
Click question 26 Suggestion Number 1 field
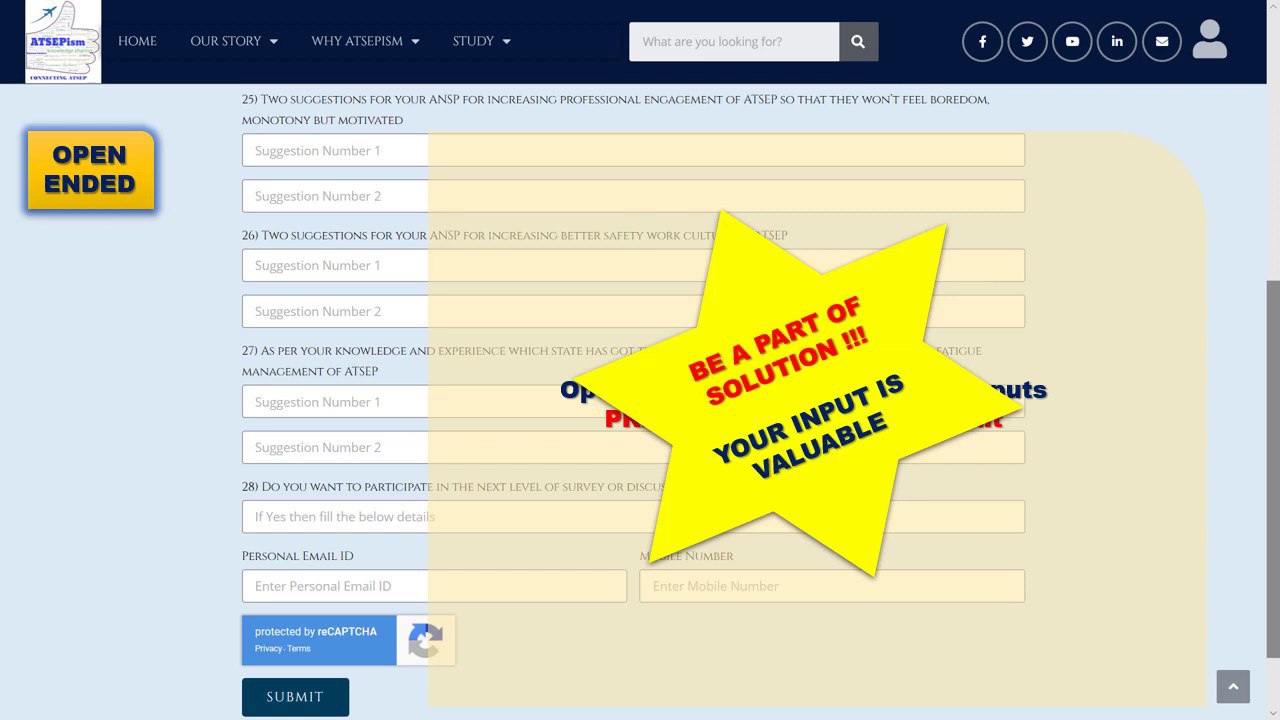tap(633, 265)
